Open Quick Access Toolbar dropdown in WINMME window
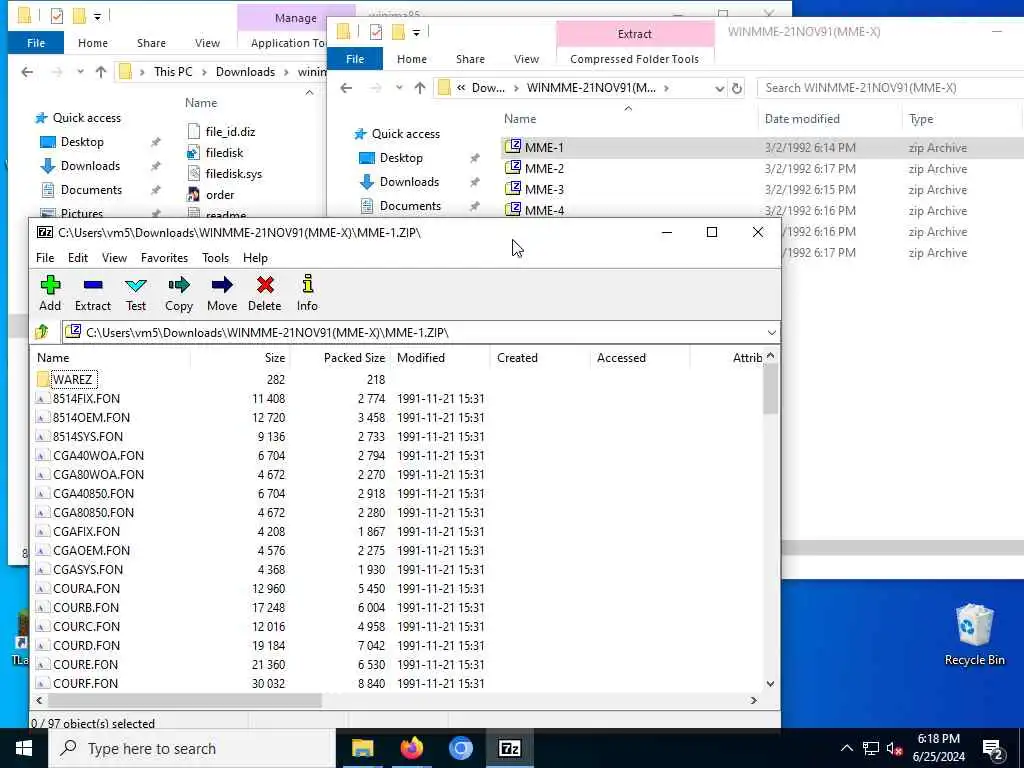This screenshot has width=1024, height=768. click(416, 31)
